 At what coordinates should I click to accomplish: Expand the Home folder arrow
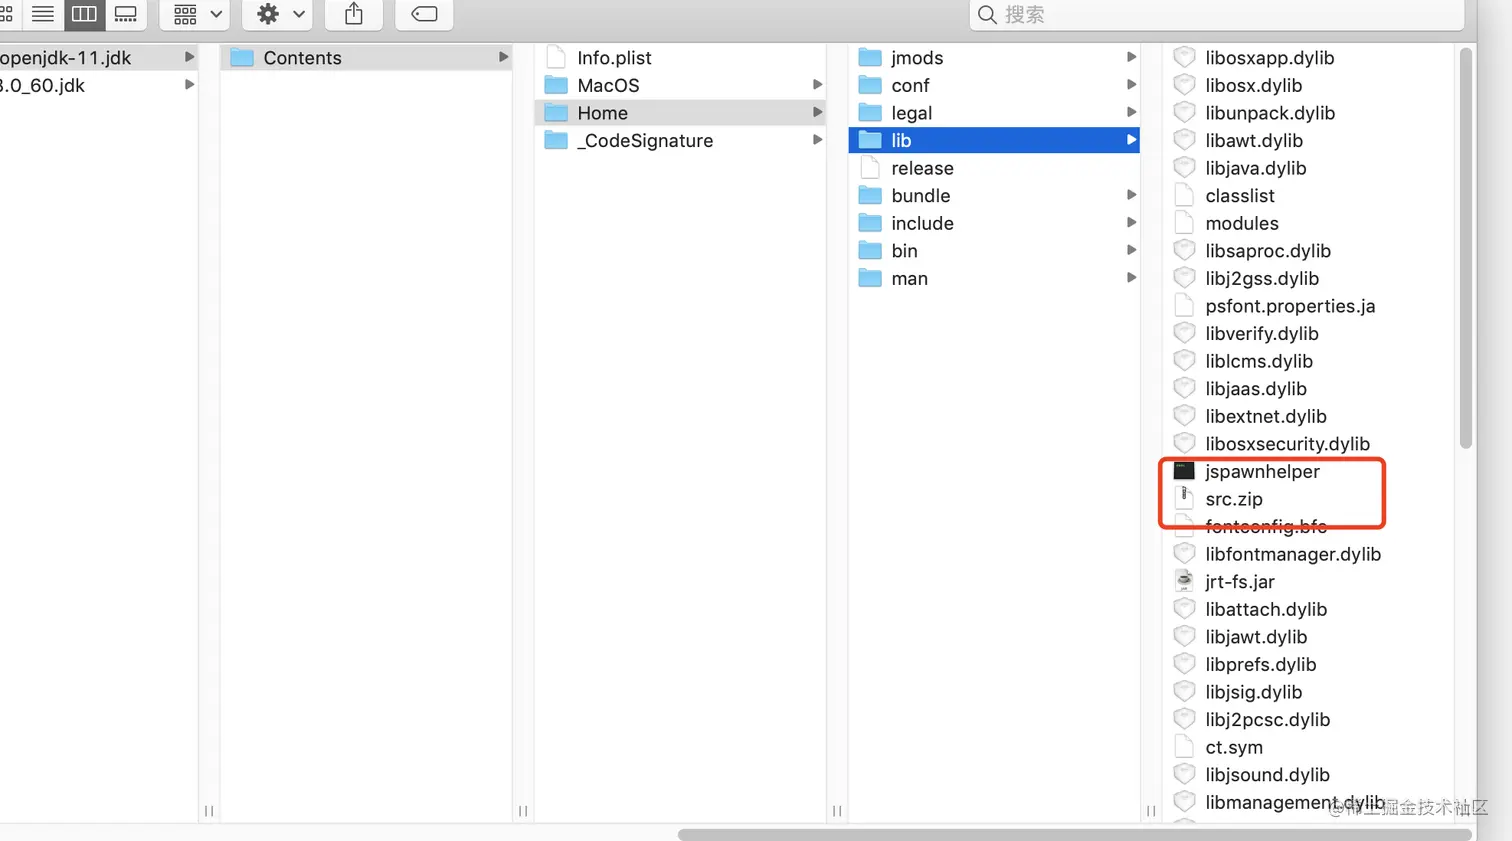point(817,113)
